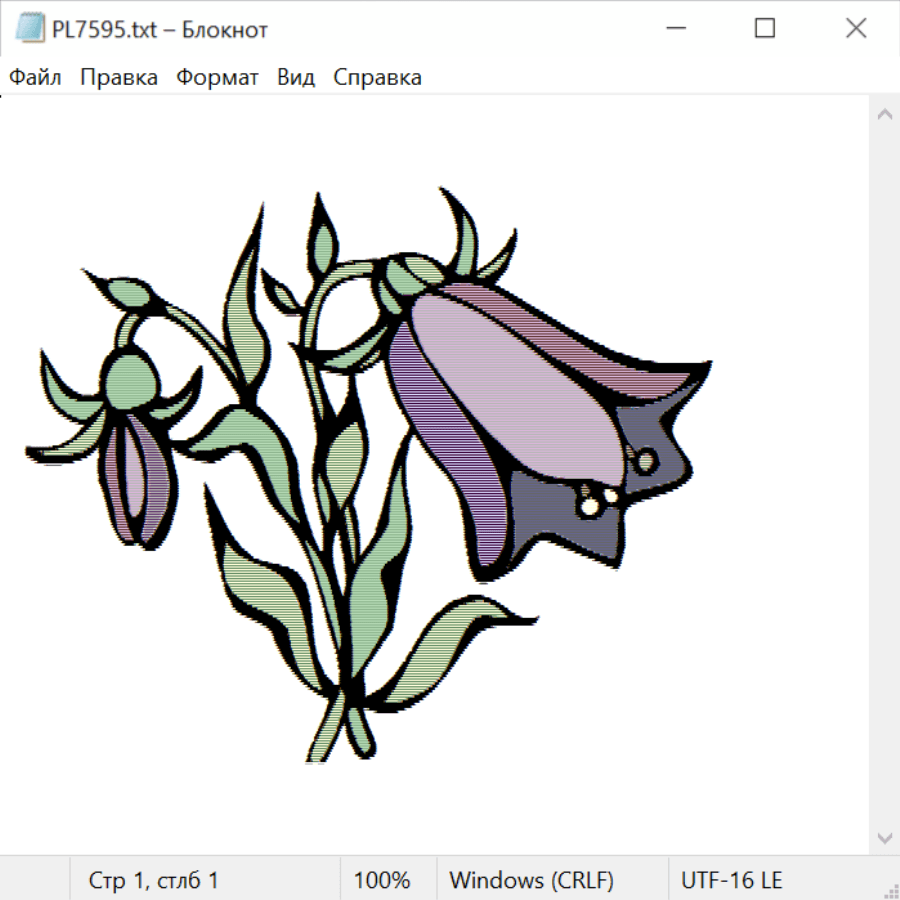This screenshot has width=900, height=900.
Task: Maximize the Notepad window
Action: 765,29
